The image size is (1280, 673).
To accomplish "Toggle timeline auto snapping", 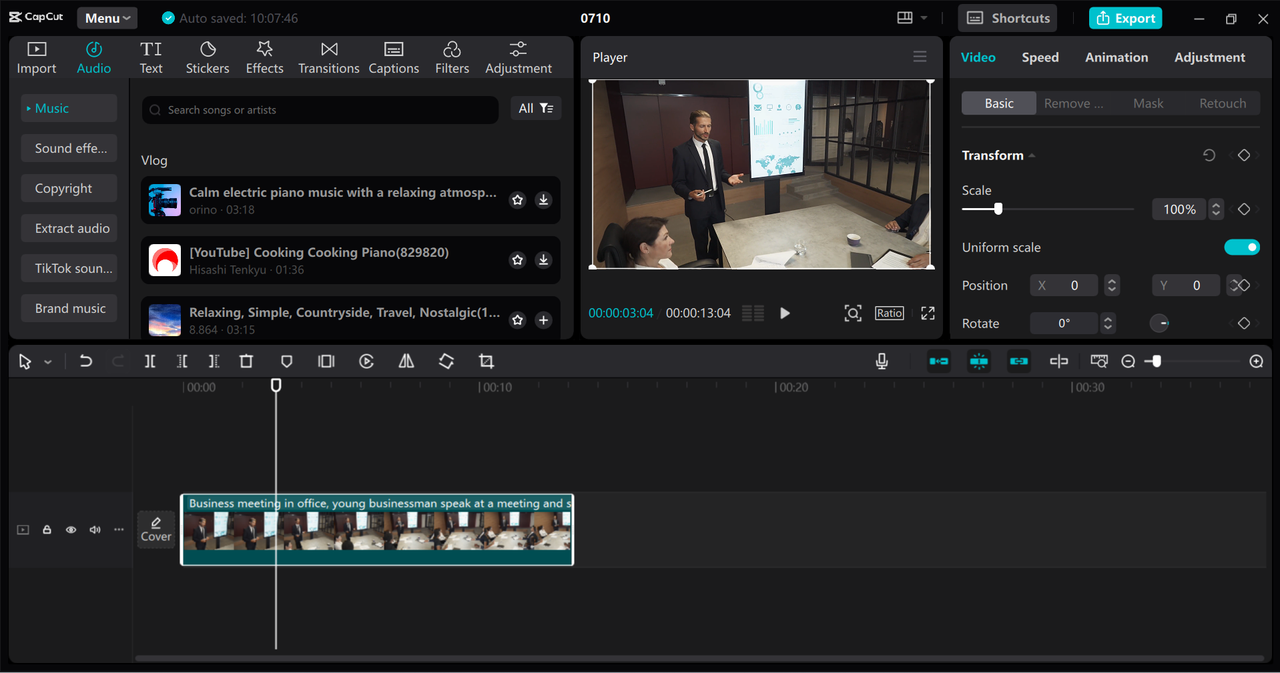I will [979, 361].
